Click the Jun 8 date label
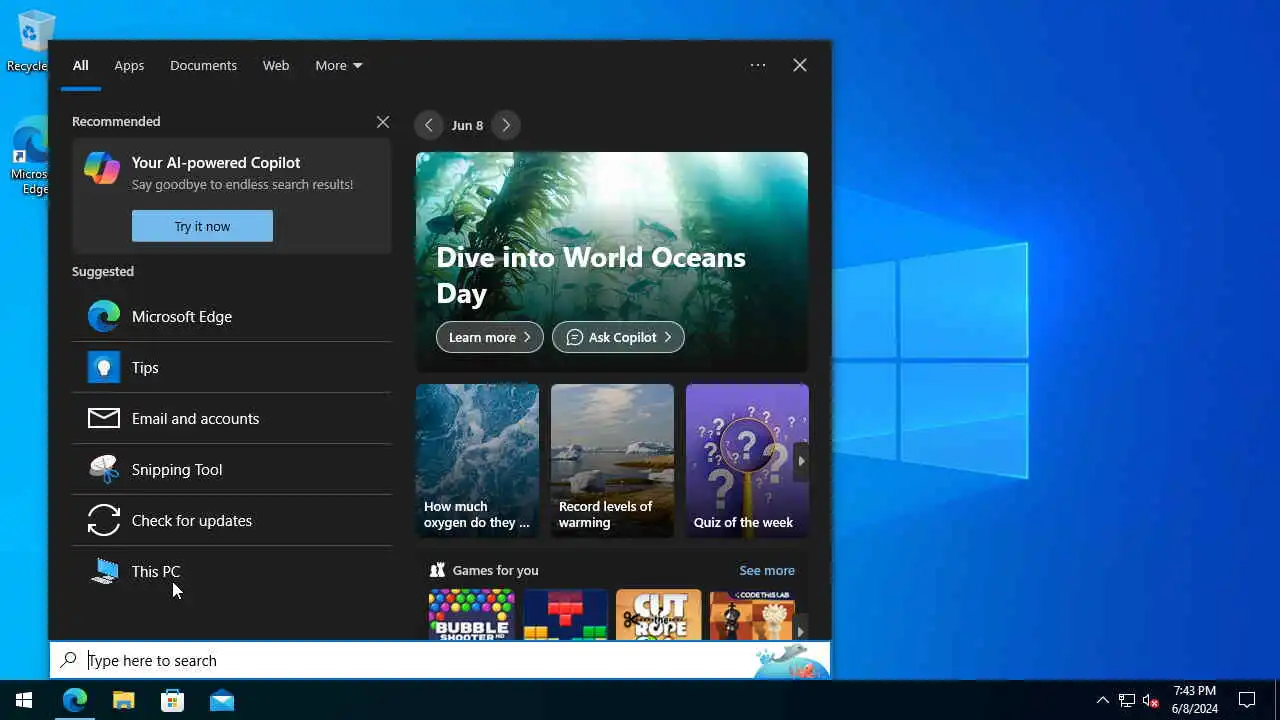This screenshot has height=720, width=1280. point(467,125)
